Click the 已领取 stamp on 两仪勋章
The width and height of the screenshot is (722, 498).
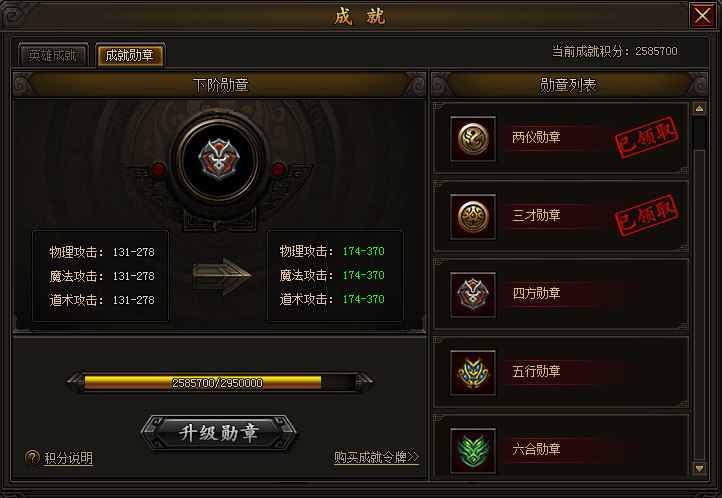646,137
